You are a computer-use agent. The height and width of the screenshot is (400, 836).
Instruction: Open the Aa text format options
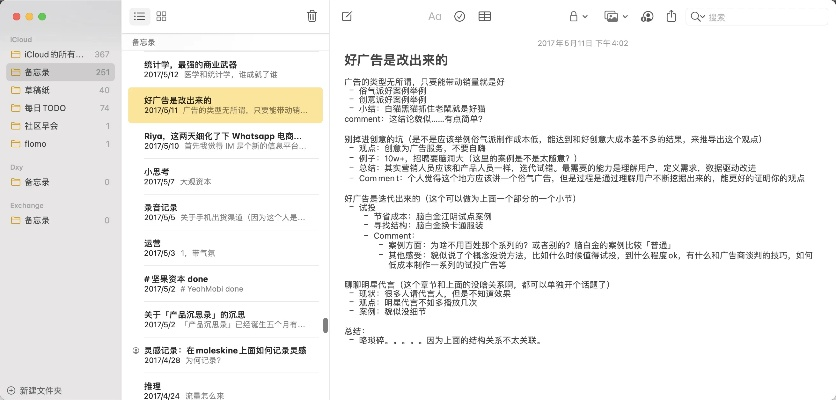coord(434,16)
